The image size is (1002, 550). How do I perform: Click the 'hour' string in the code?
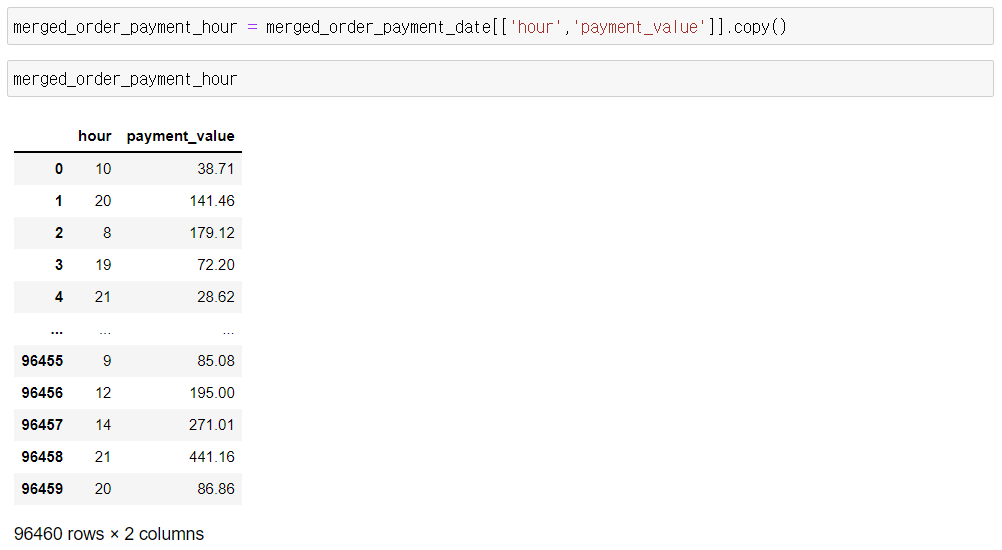pyautogui.click(x=536, y=27)
